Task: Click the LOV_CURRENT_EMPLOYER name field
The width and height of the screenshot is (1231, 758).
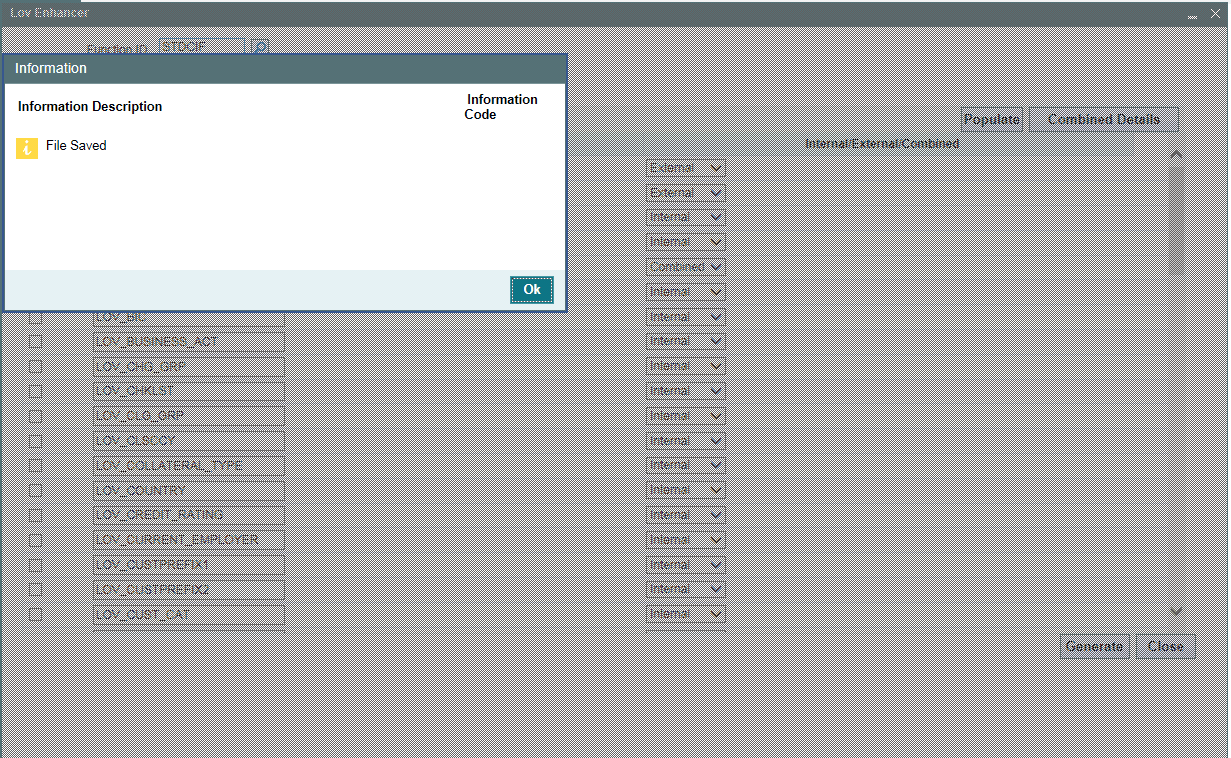Action: 189,539
